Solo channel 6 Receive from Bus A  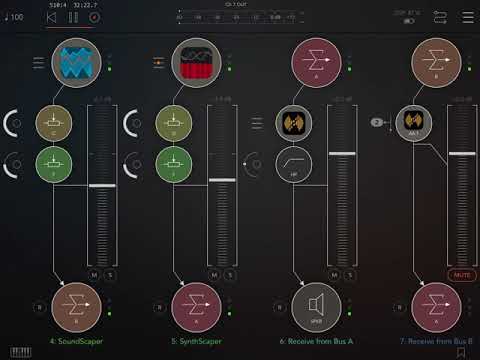(x=350, y=275)
